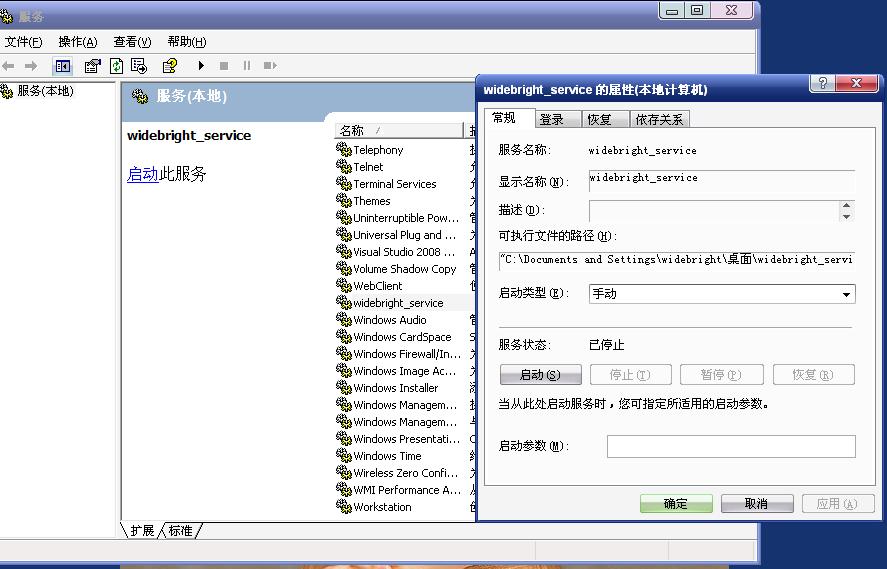Click the 取消 button
The width and height of the screenshot is (887, 569).
(757, 504)
